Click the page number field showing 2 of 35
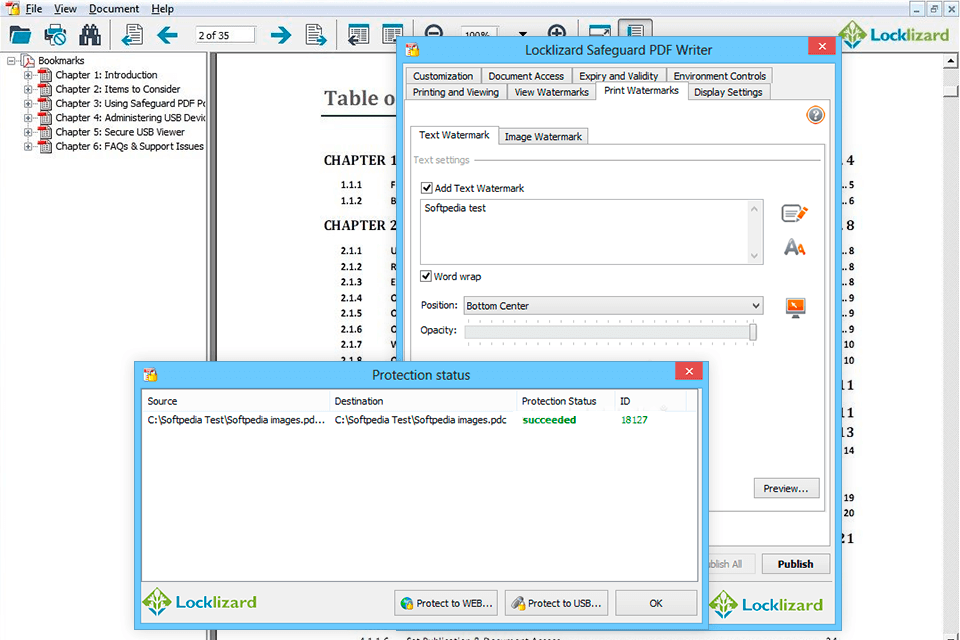960x640 pixels. click(225, 35)
